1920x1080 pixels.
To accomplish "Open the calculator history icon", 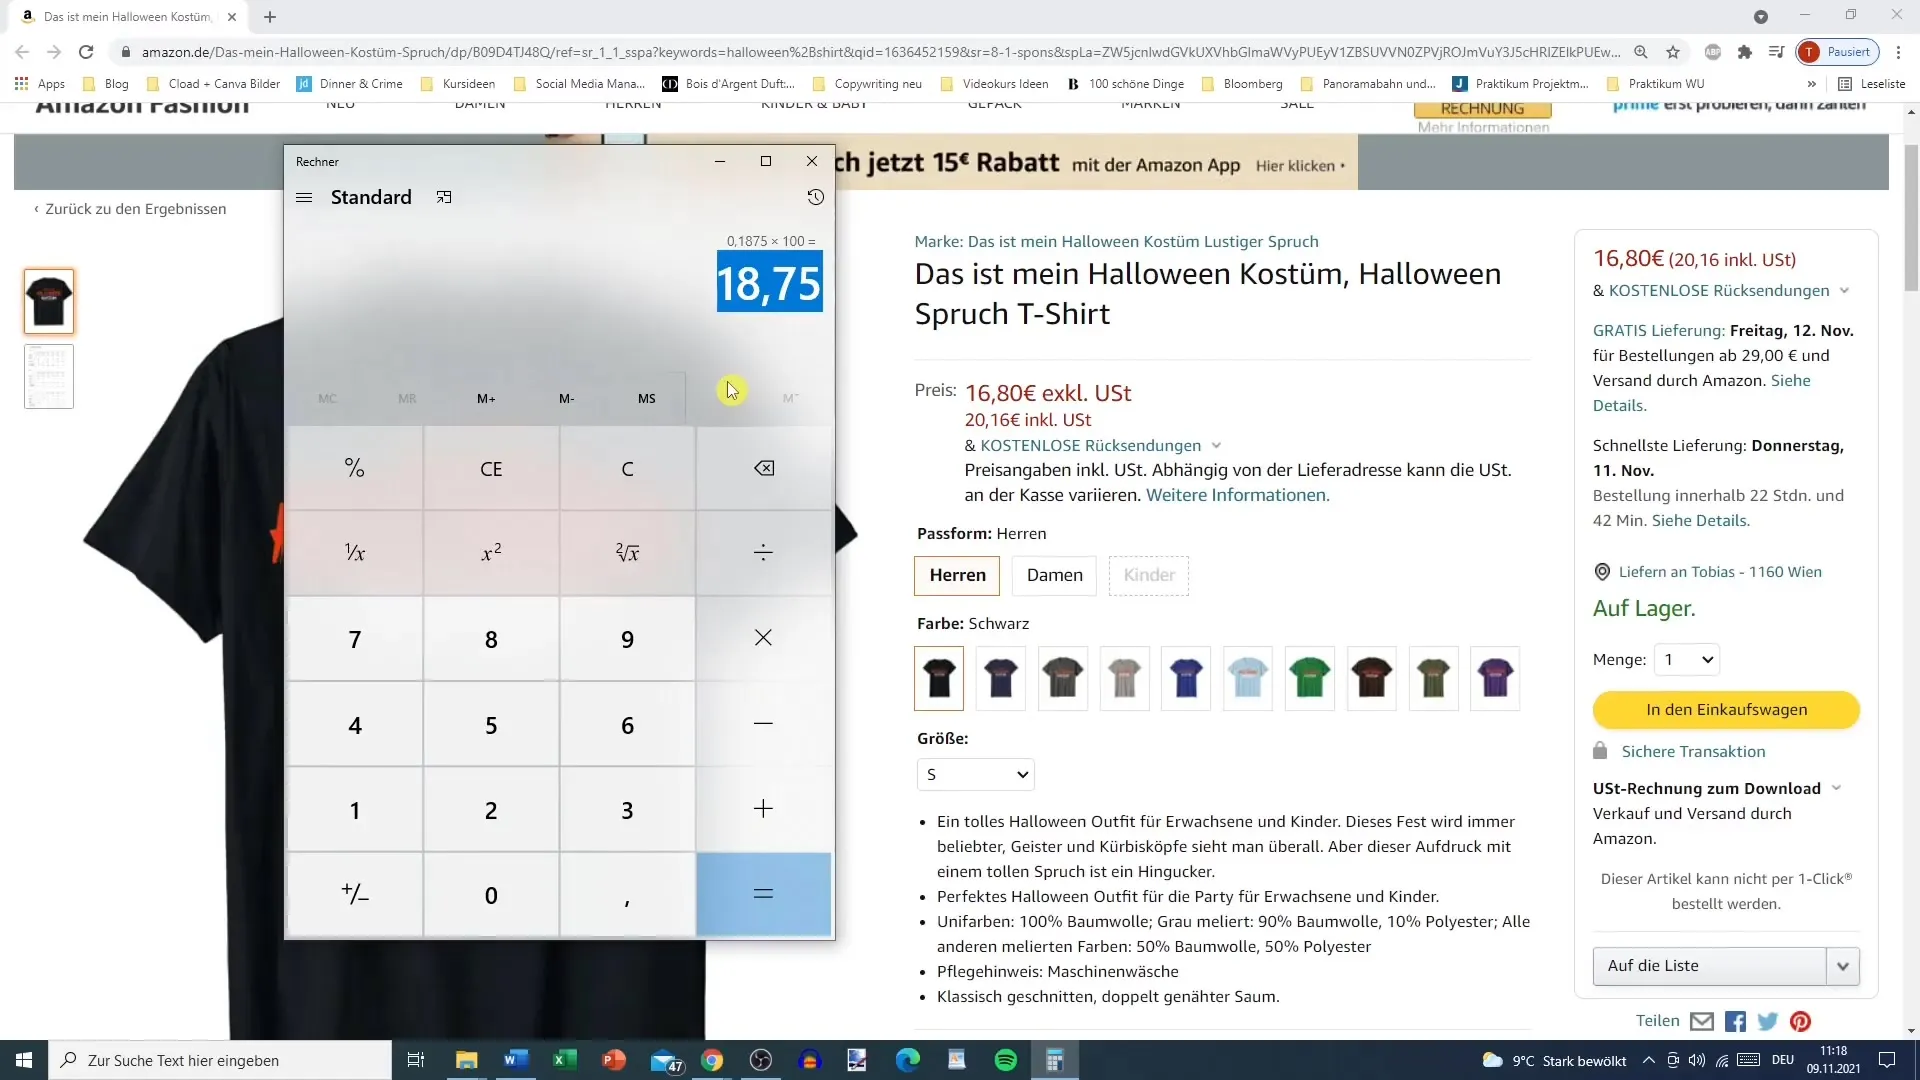I will coord(815,197).
